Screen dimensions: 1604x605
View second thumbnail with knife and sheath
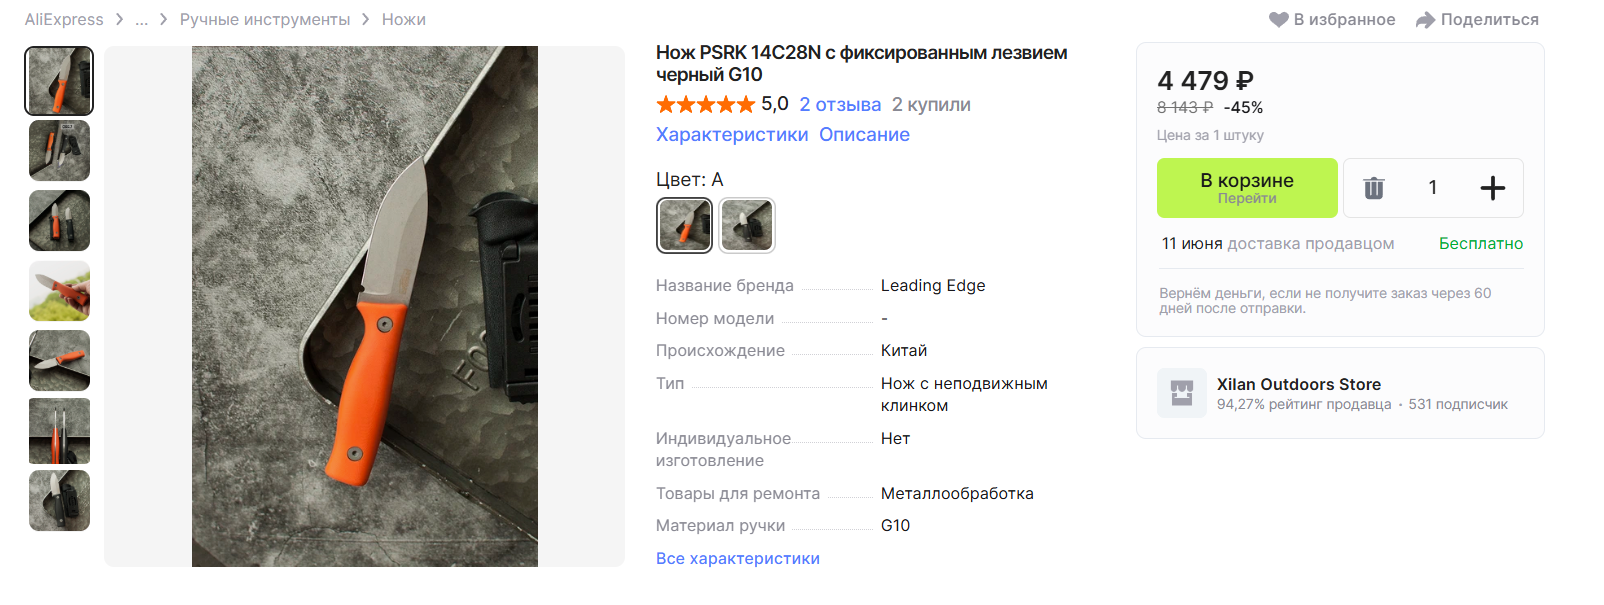59,151
